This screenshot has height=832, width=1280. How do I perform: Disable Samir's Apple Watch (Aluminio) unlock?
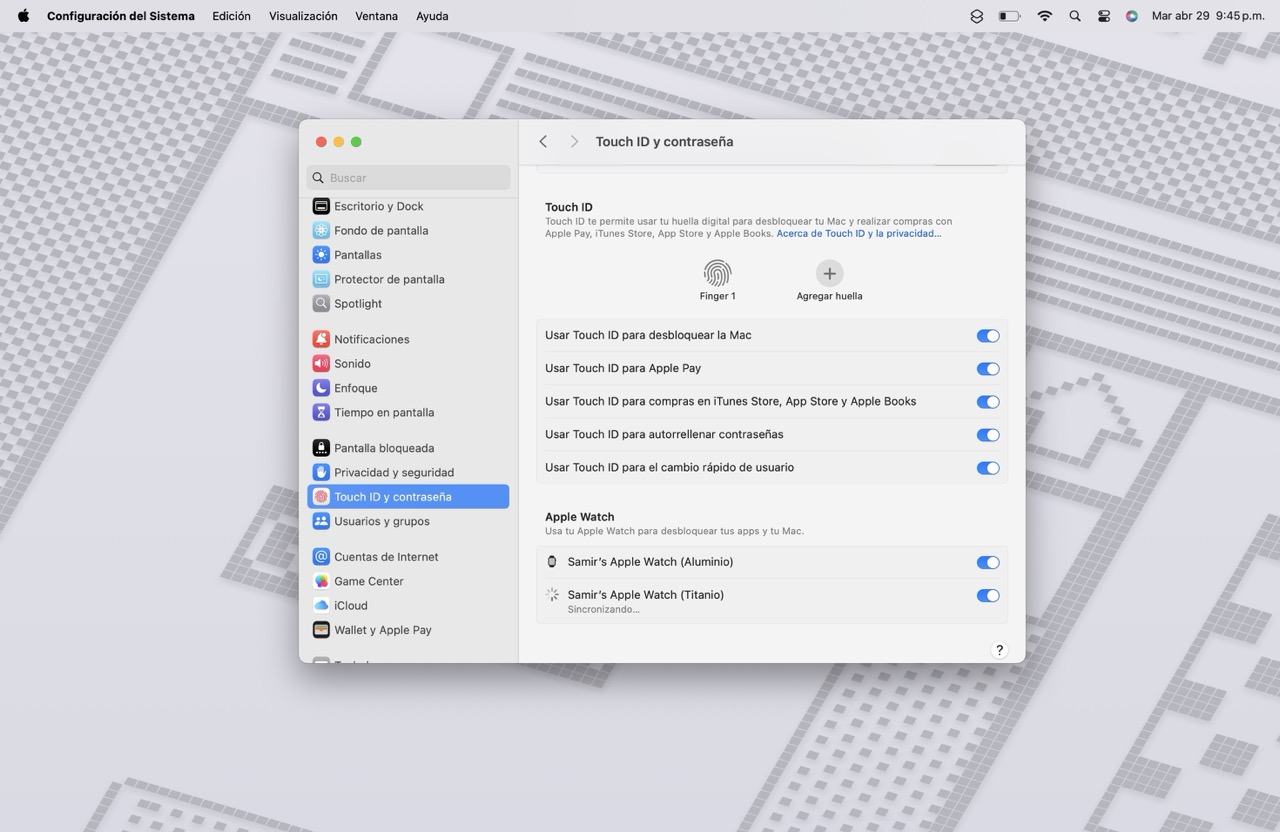tap(988, 563)
